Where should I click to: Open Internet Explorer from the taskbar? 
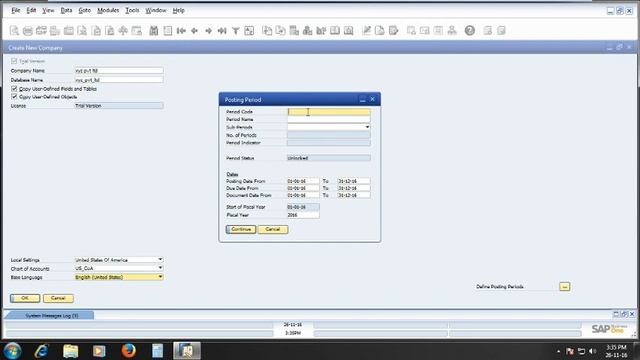pyautogui.click(x=42, y=351)
